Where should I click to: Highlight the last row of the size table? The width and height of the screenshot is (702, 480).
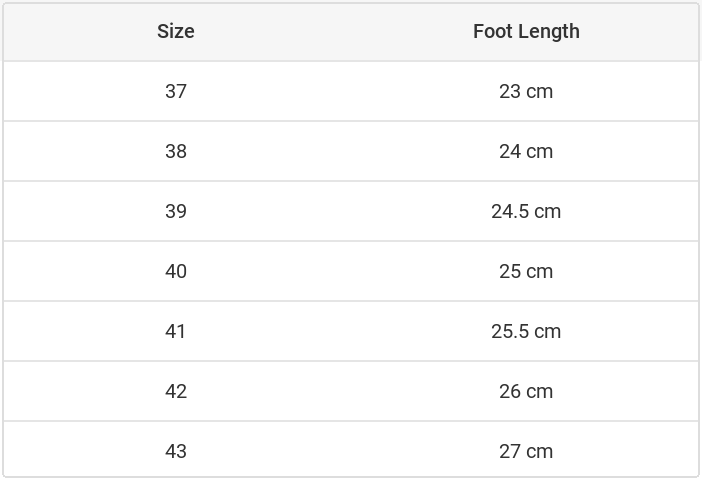click(350, 451)
